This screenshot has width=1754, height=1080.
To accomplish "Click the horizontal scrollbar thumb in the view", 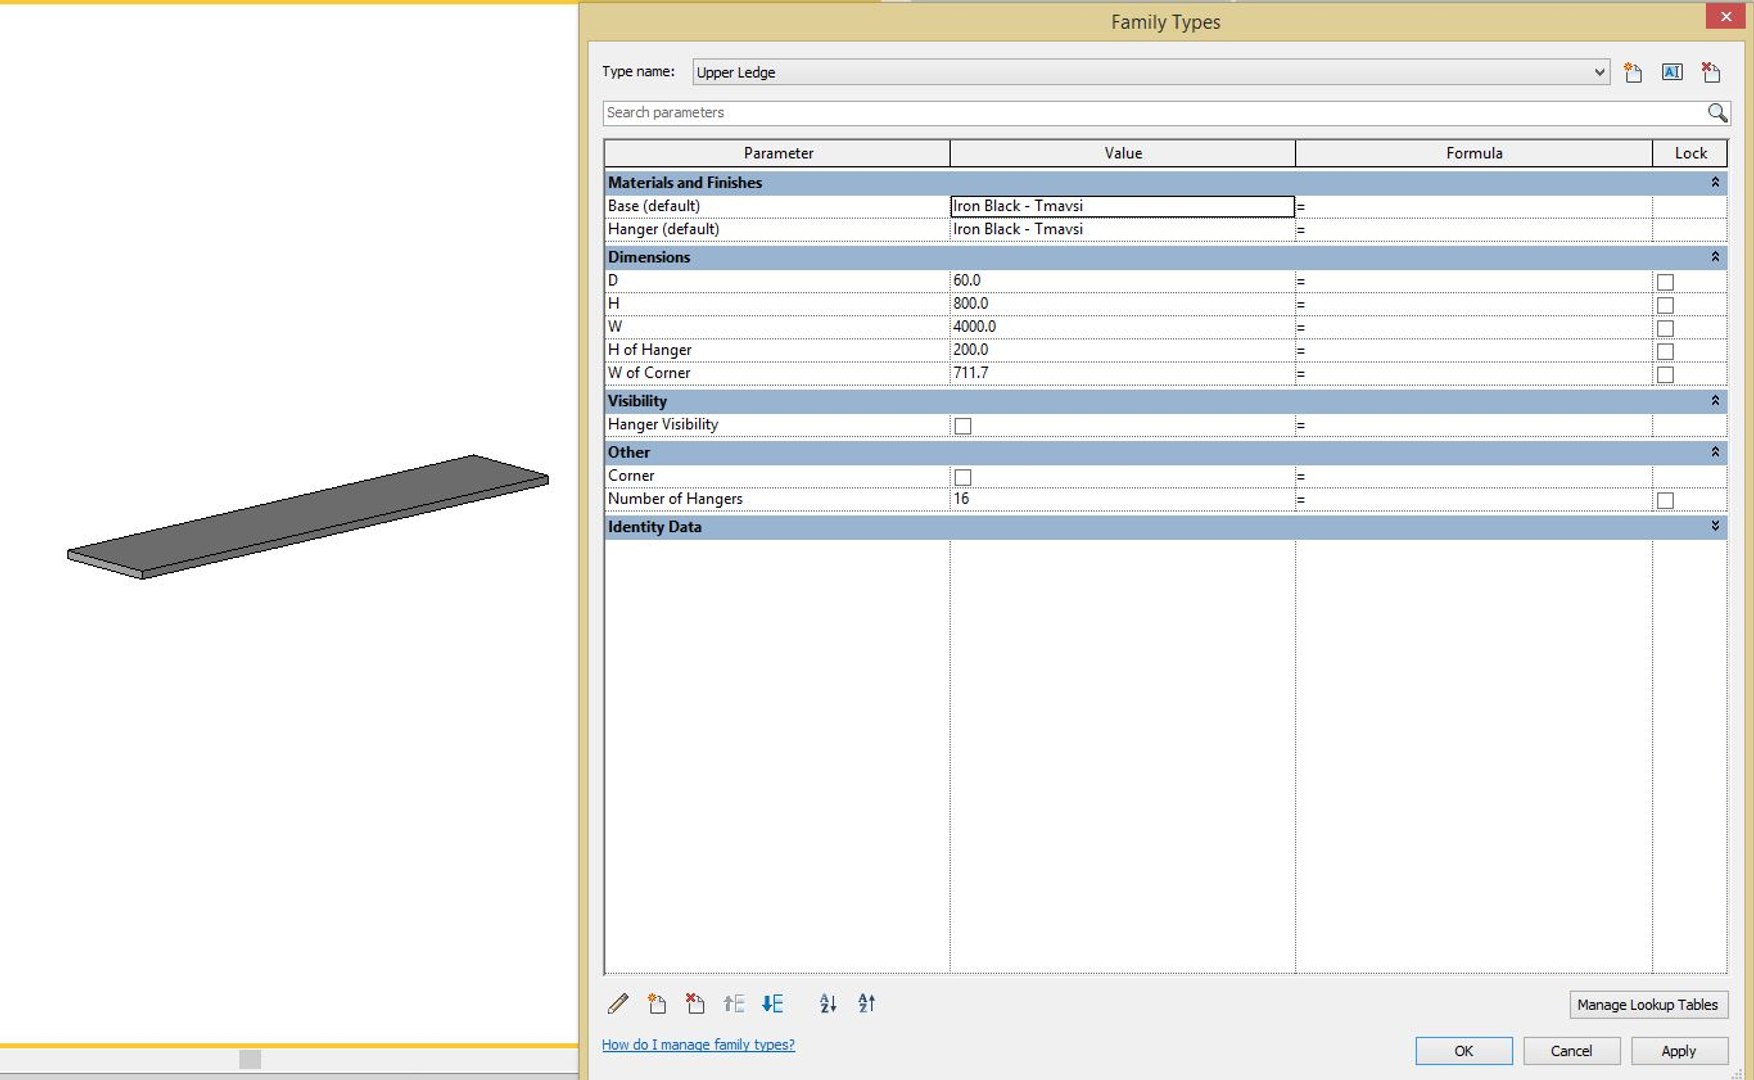I will point(250,1059).
